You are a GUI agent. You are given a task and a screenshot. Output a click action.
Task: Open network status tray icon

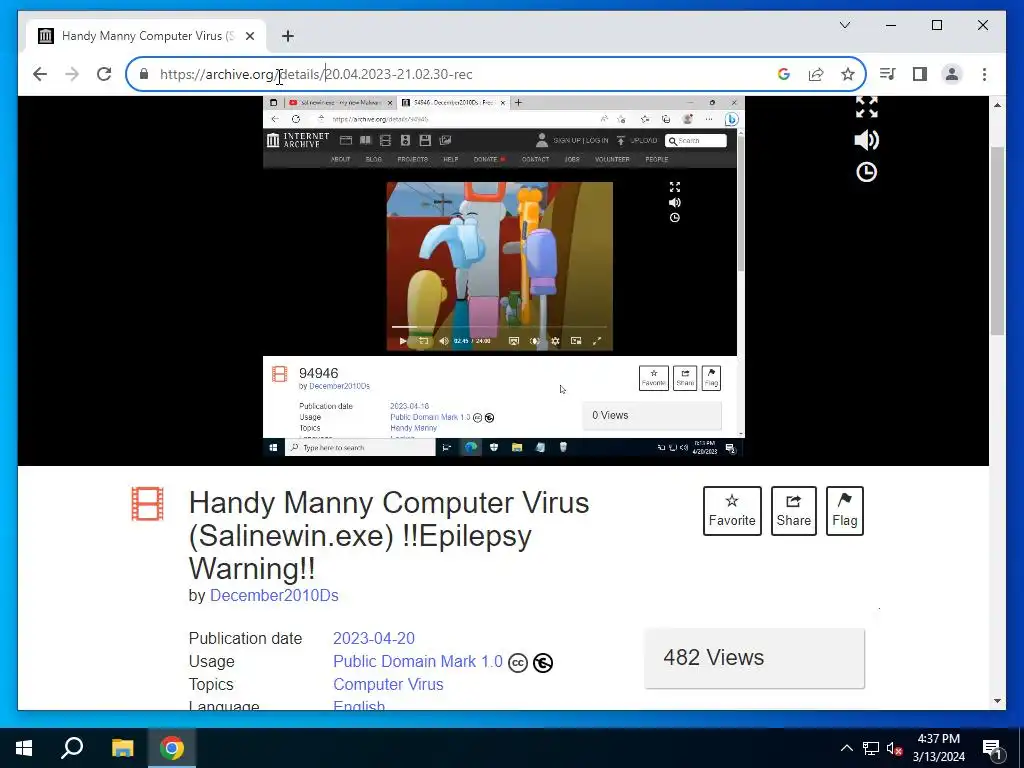pyautogui.click(x=871, y=748)
